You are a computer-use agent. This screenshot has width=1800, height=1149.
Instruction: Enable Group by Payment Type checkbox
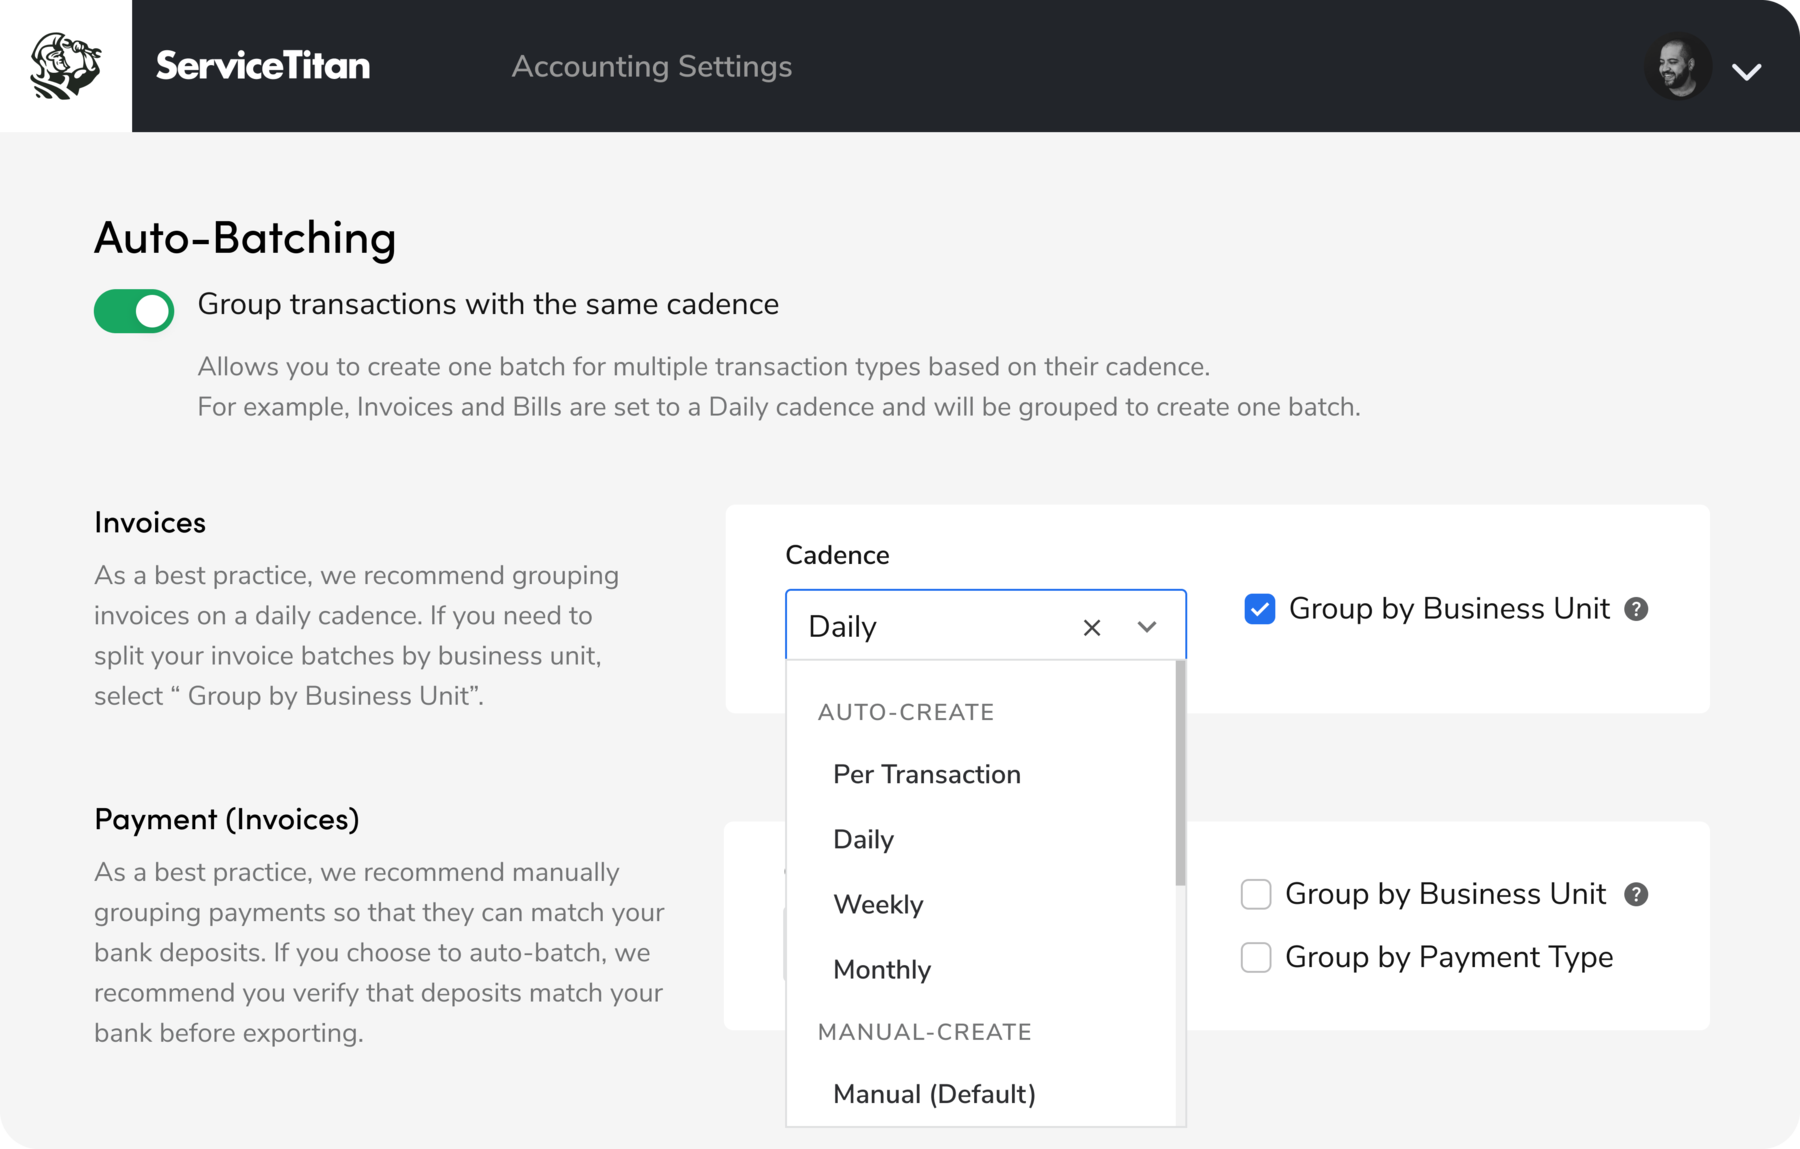click(x=1256, y=957)
